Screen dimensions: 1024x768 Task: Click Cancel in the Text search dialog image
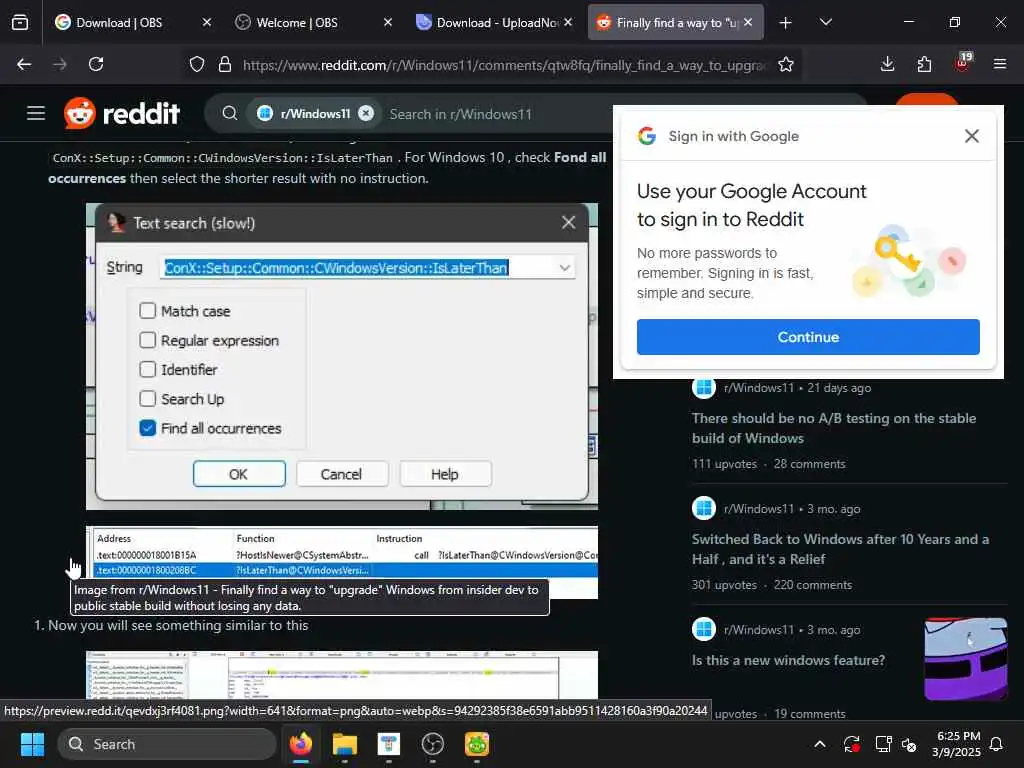pyautogui.click(x=342, y=473)
